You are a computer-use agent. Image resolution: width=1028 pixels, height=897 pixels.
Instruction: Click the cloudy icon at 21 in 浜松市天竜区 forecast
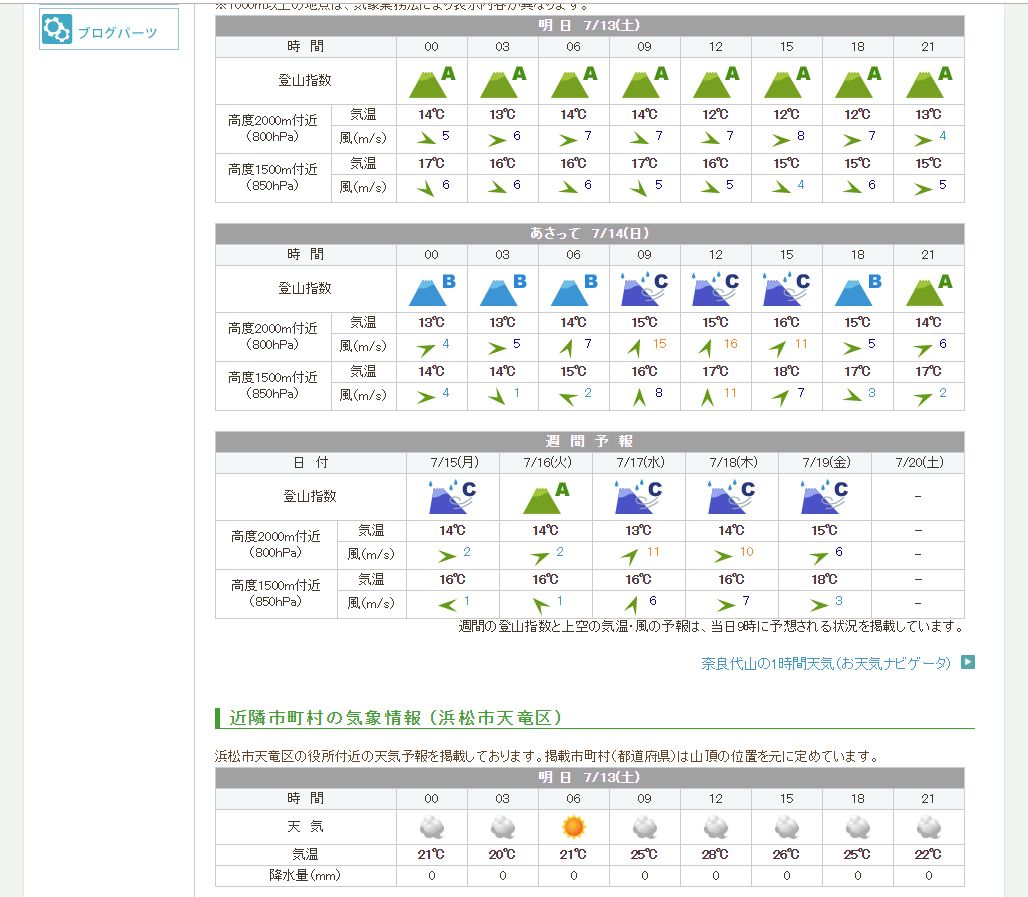(928, 827)
